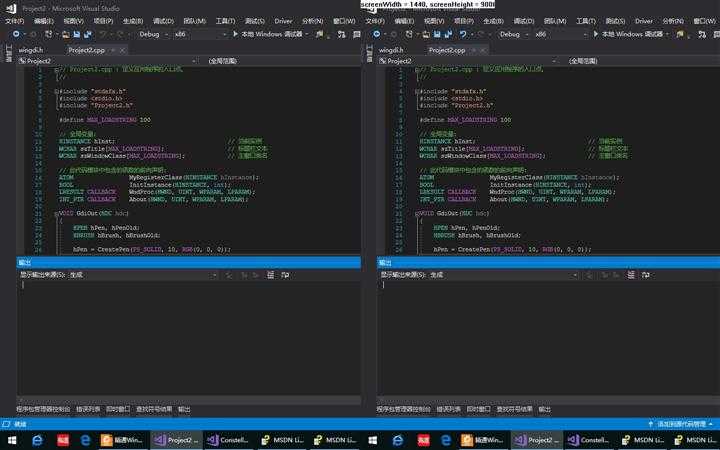Image resolution: width=720 pixels, height=450 pixels.
Task: Switch to wingdi.h tab in right window
Action: pyautogui.click(x=391, y=50)
